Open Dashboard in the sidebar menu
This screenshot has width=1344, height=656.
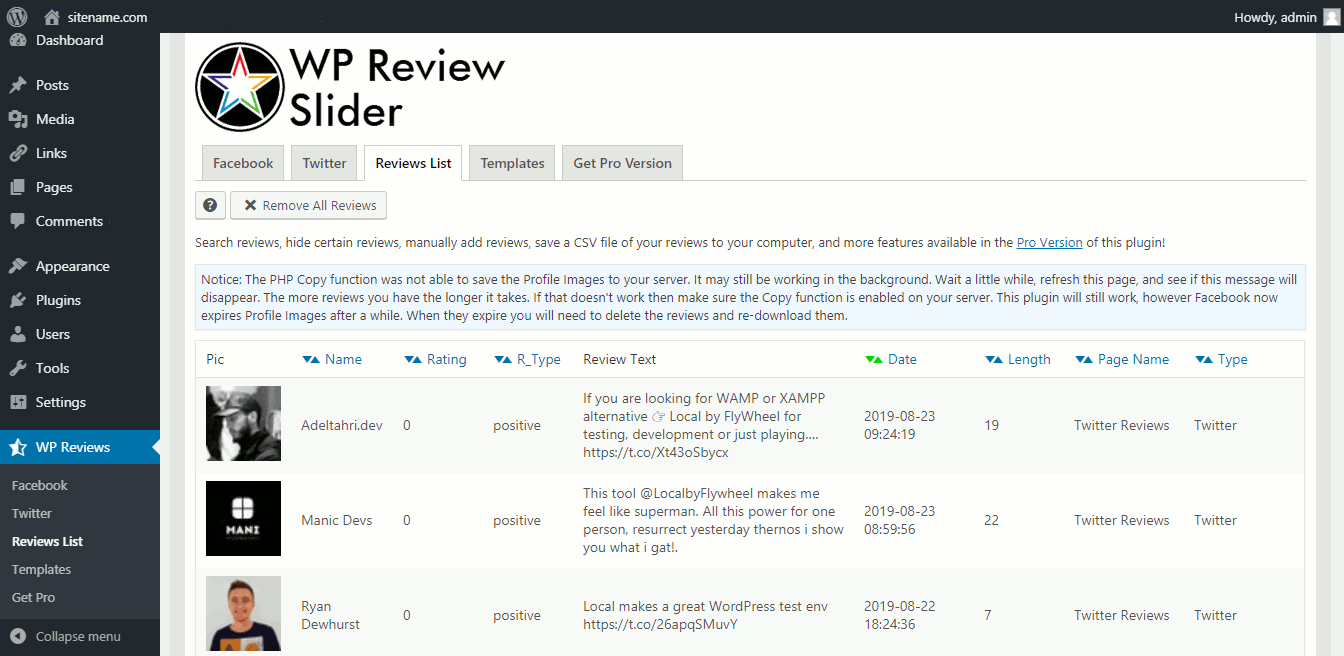(x=69, y=41)
